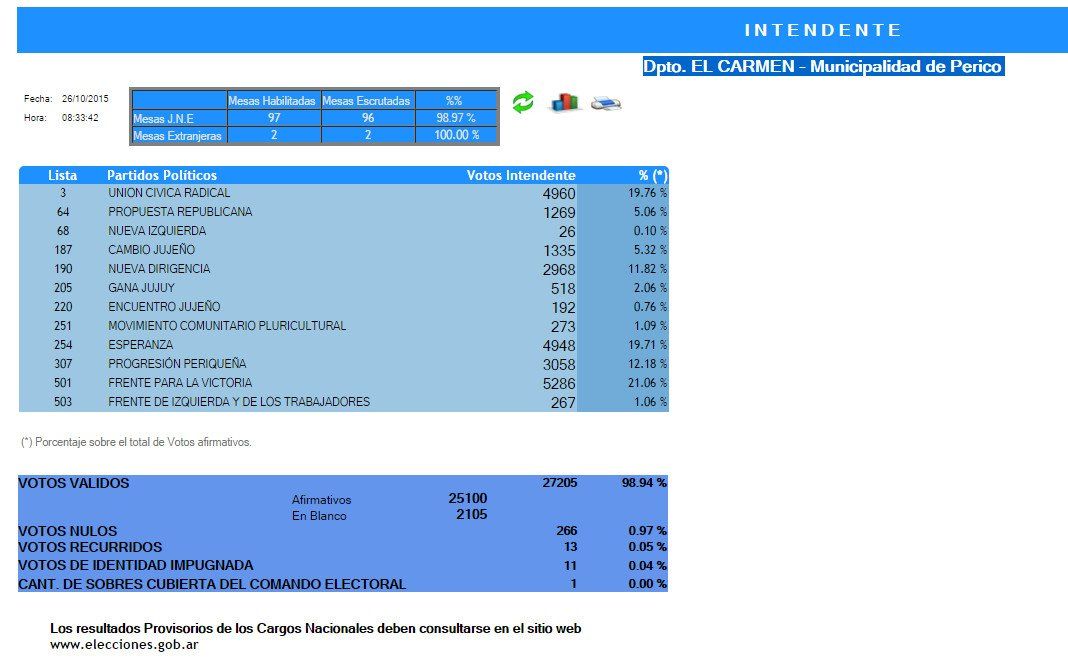Click the Mesas Escrutadas column header
Image resolution: width=1068 pixels, height=662 pixels.
point(368,101)
